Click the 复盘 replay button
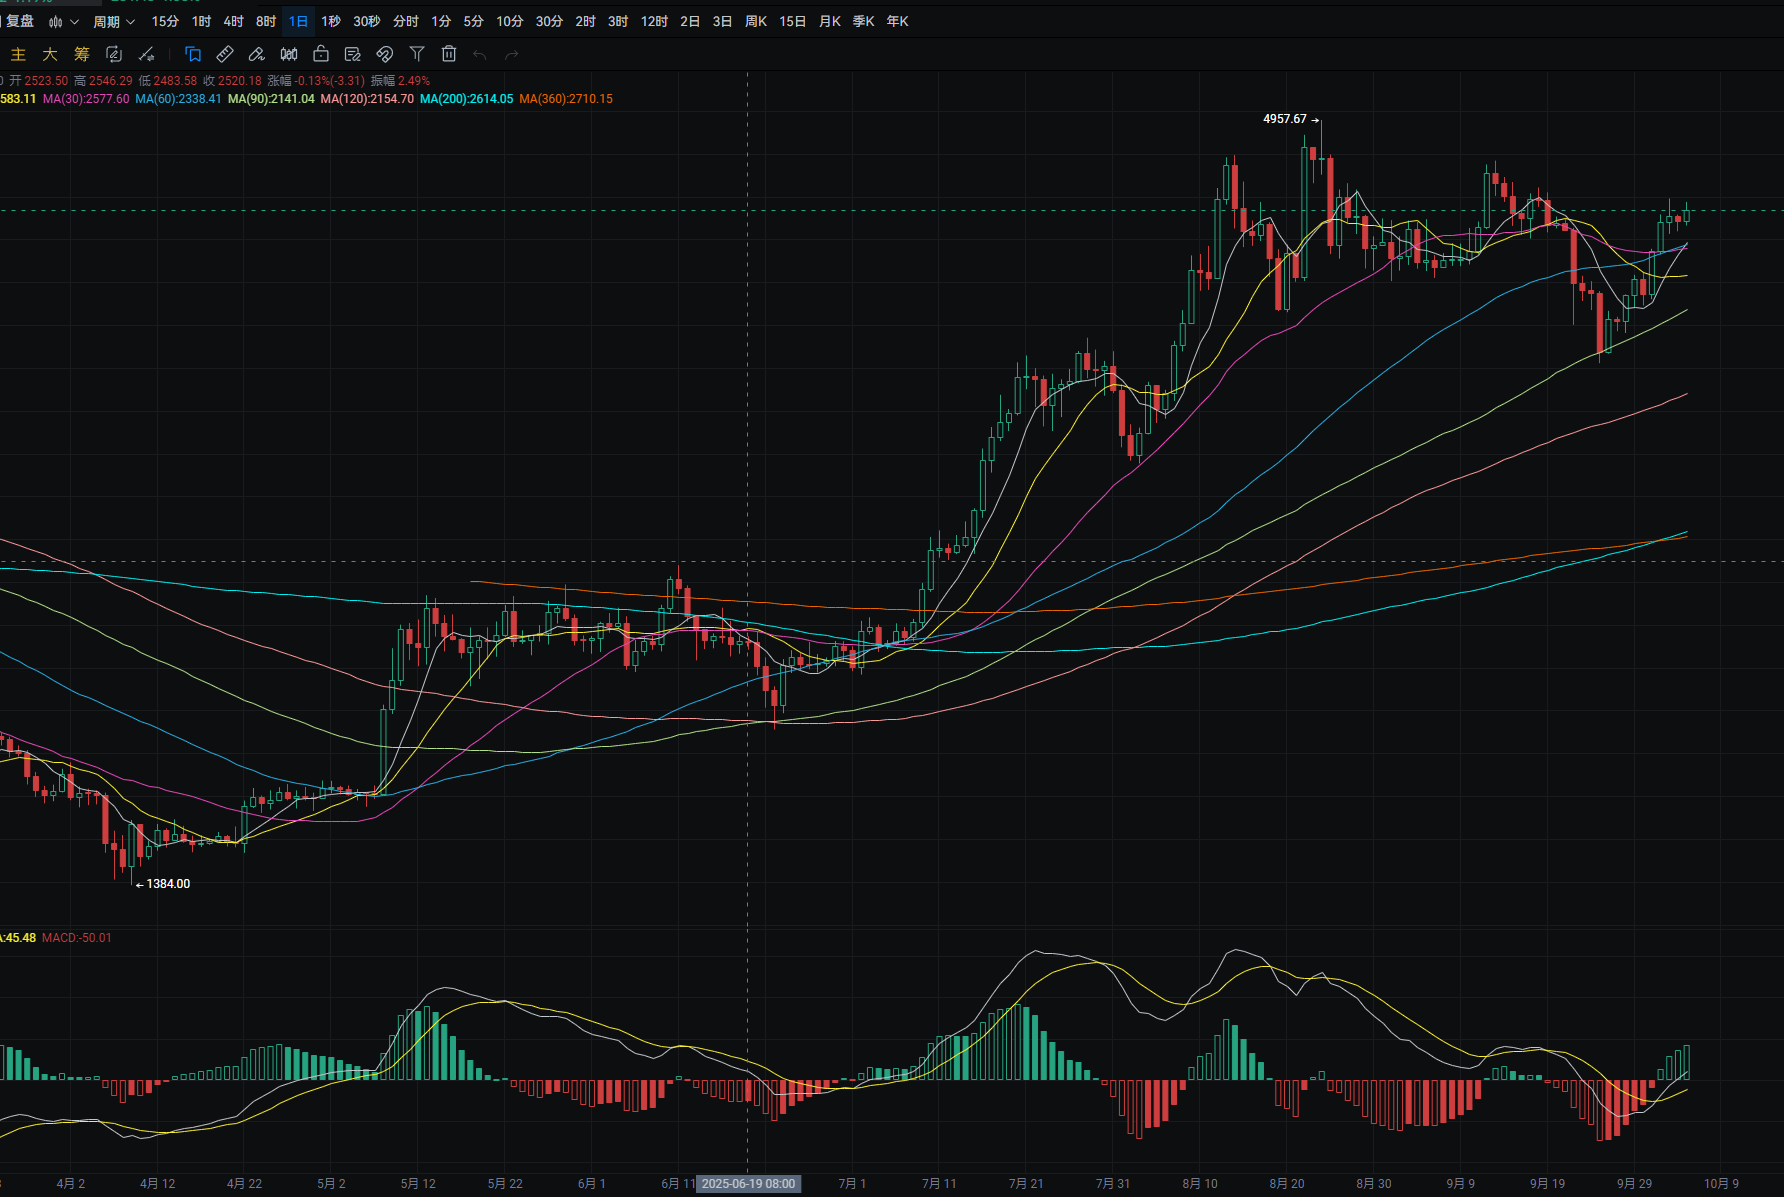Screen dimensions: 1784x1197 (20, 21)
